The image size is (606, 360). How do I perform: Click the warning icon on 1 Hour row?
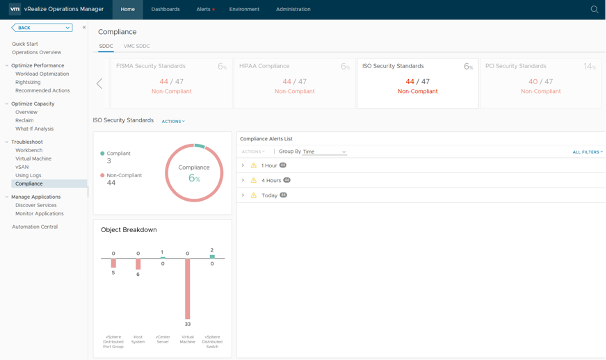tap(254, 165)
